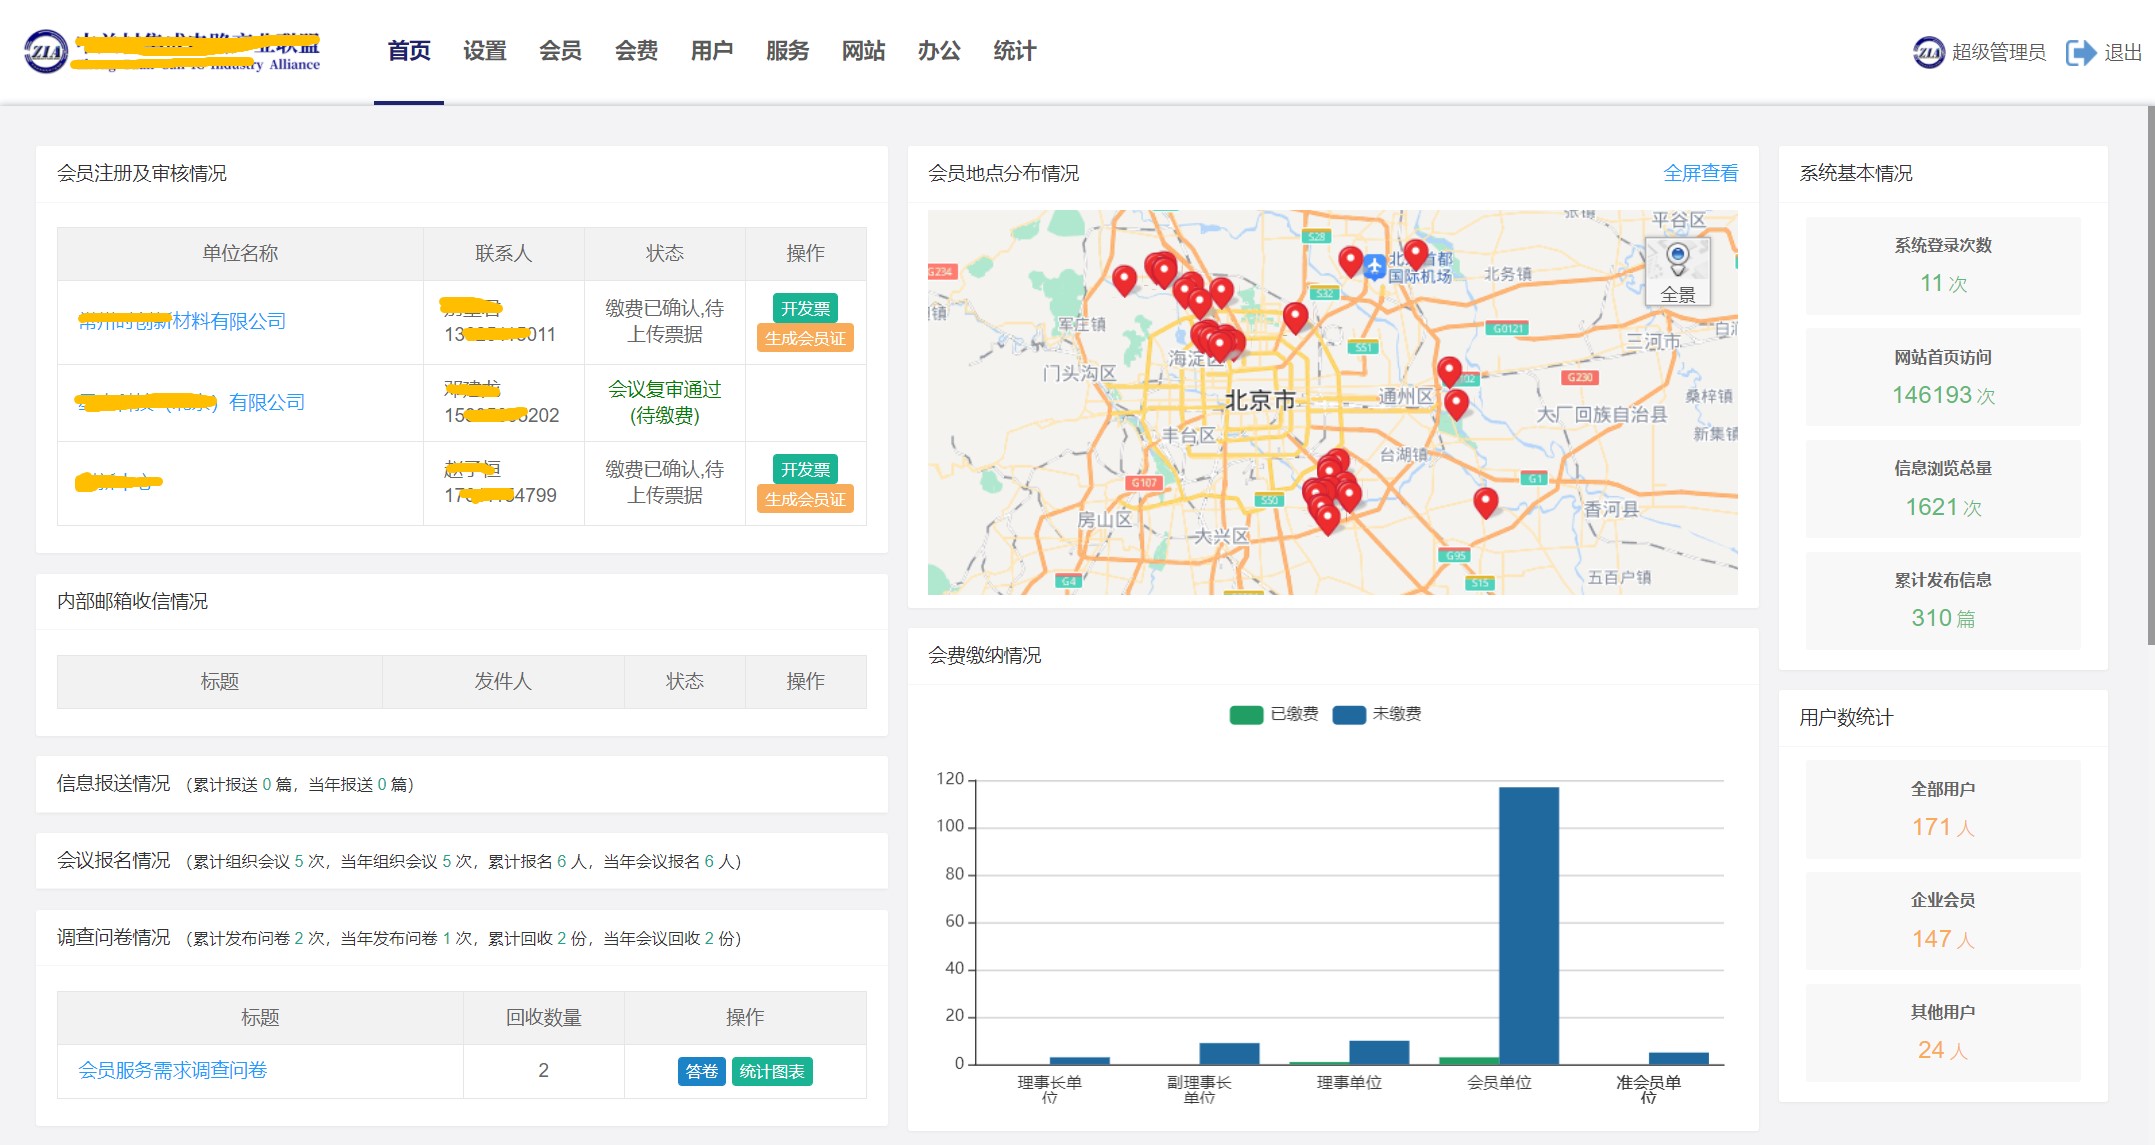Click 开发票 button in first row
This screenshot has width=2155, height=1145.
click(805, 309)
